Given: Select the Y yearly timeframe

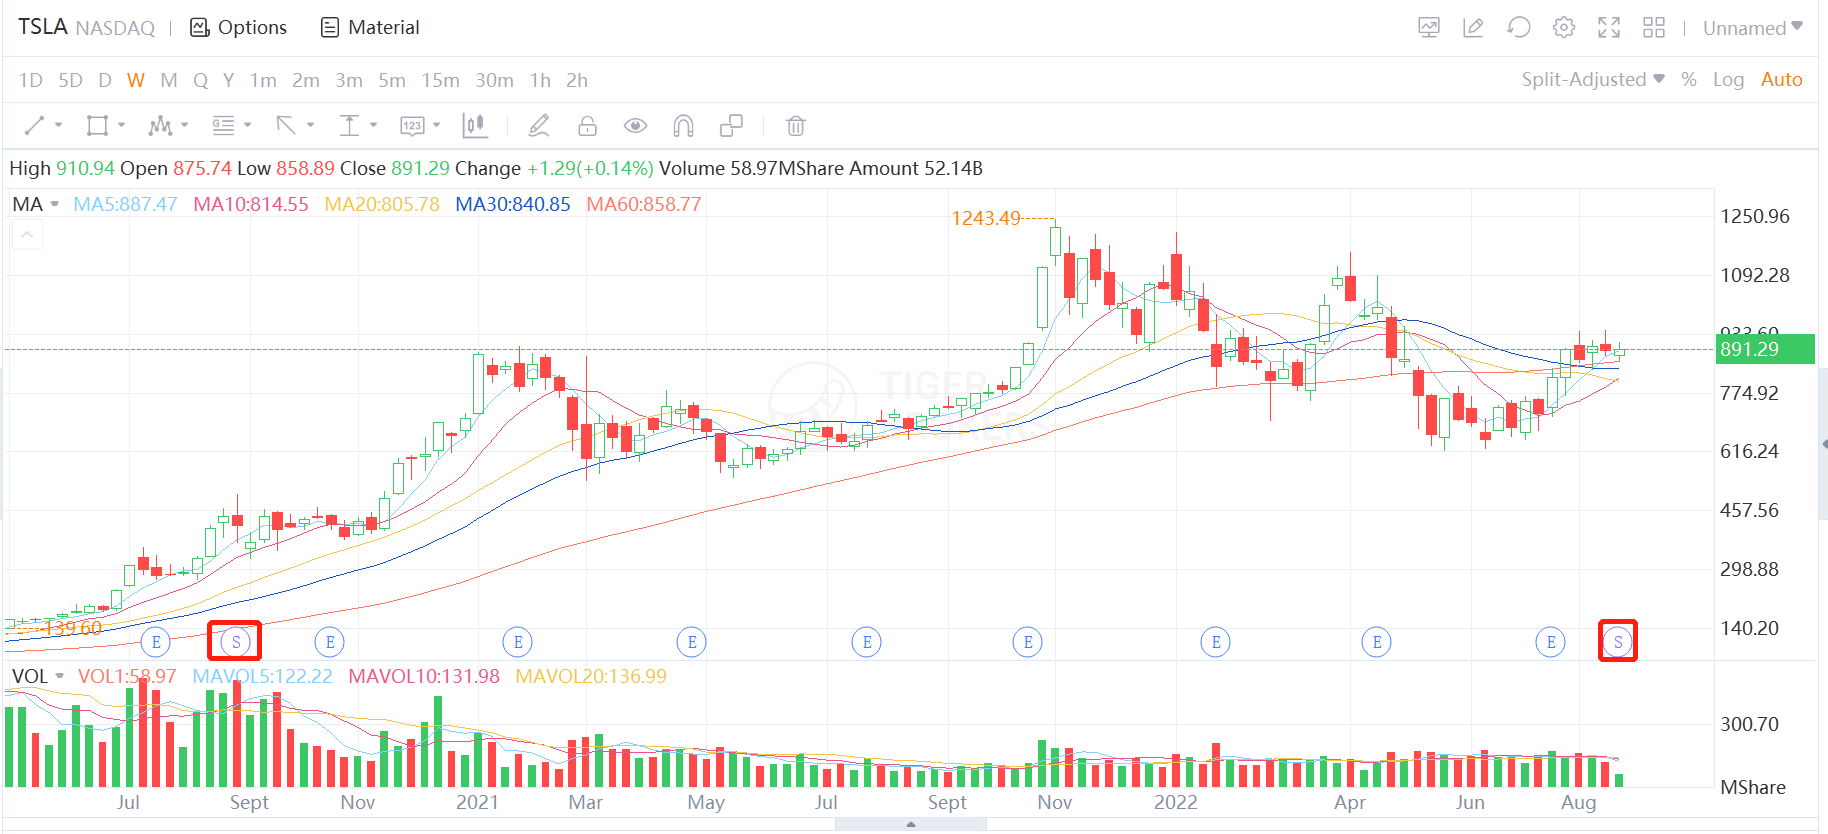Looking at the screenshot, I should coord(228,80).
